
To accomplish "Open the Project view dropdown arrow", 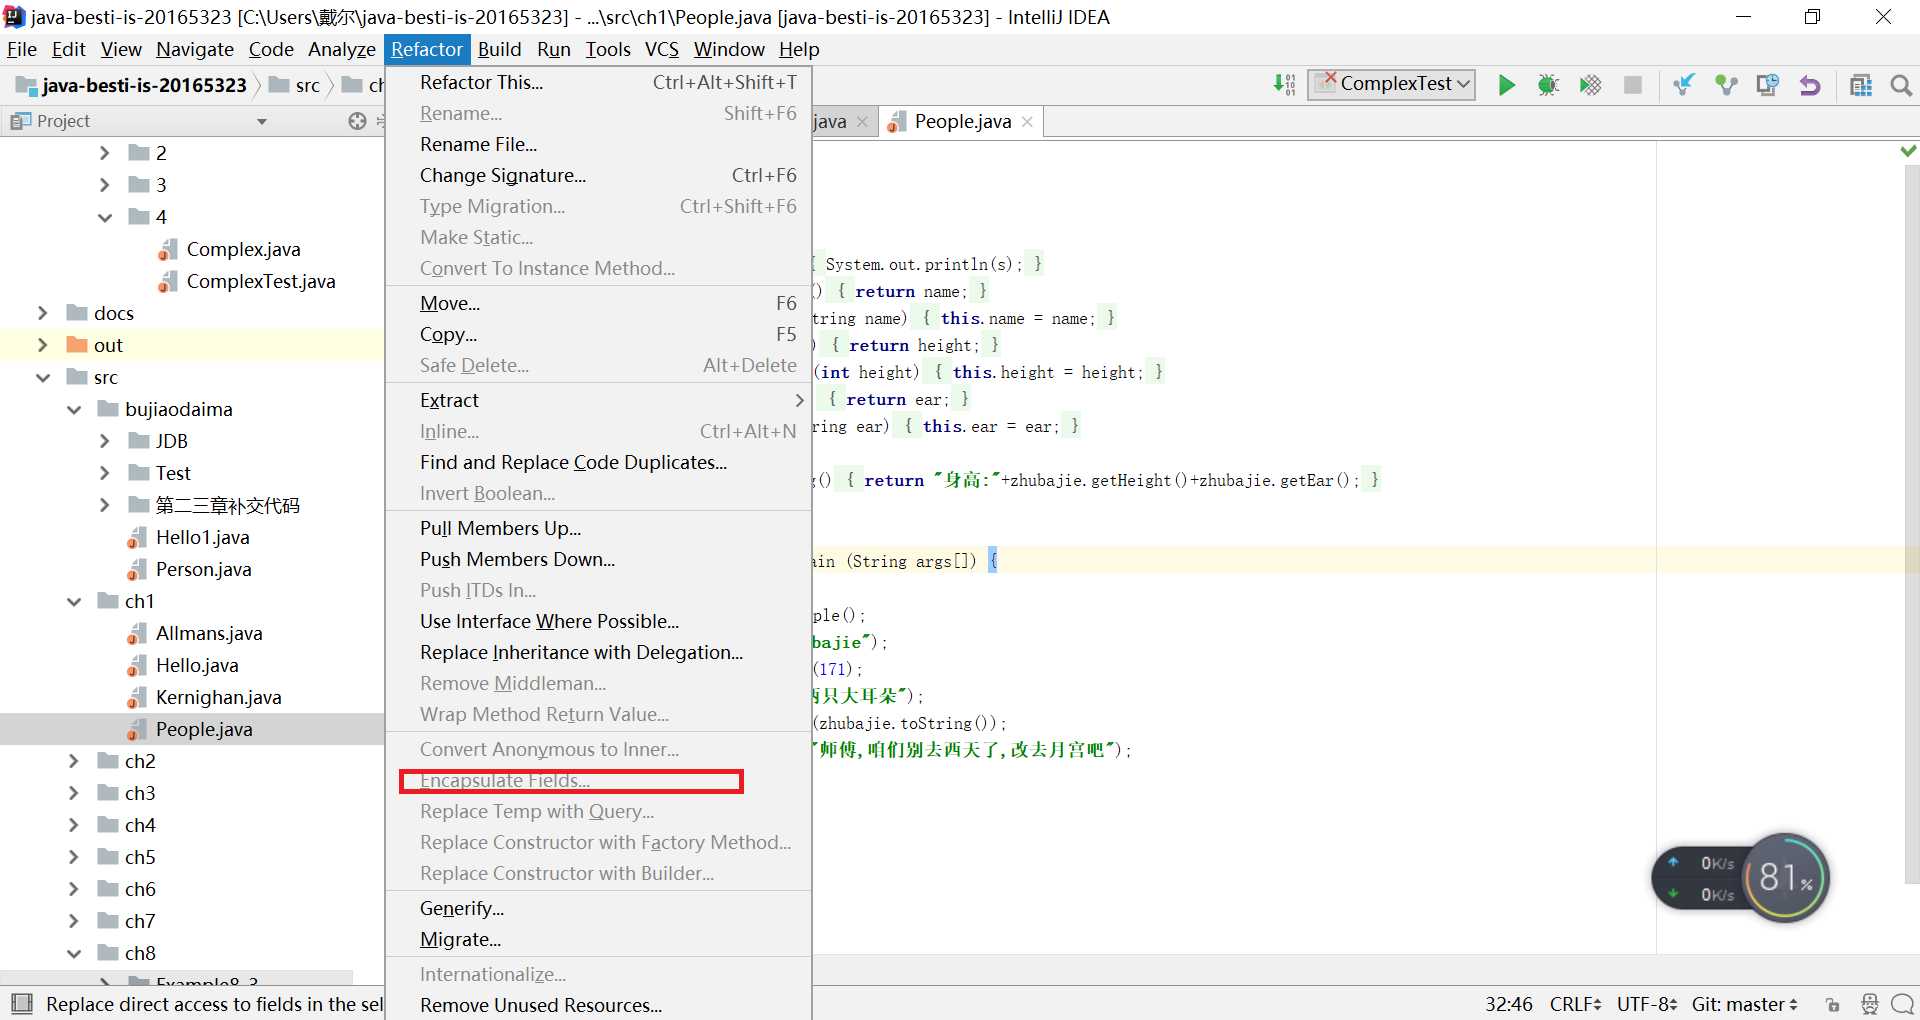I will (262, 121).
